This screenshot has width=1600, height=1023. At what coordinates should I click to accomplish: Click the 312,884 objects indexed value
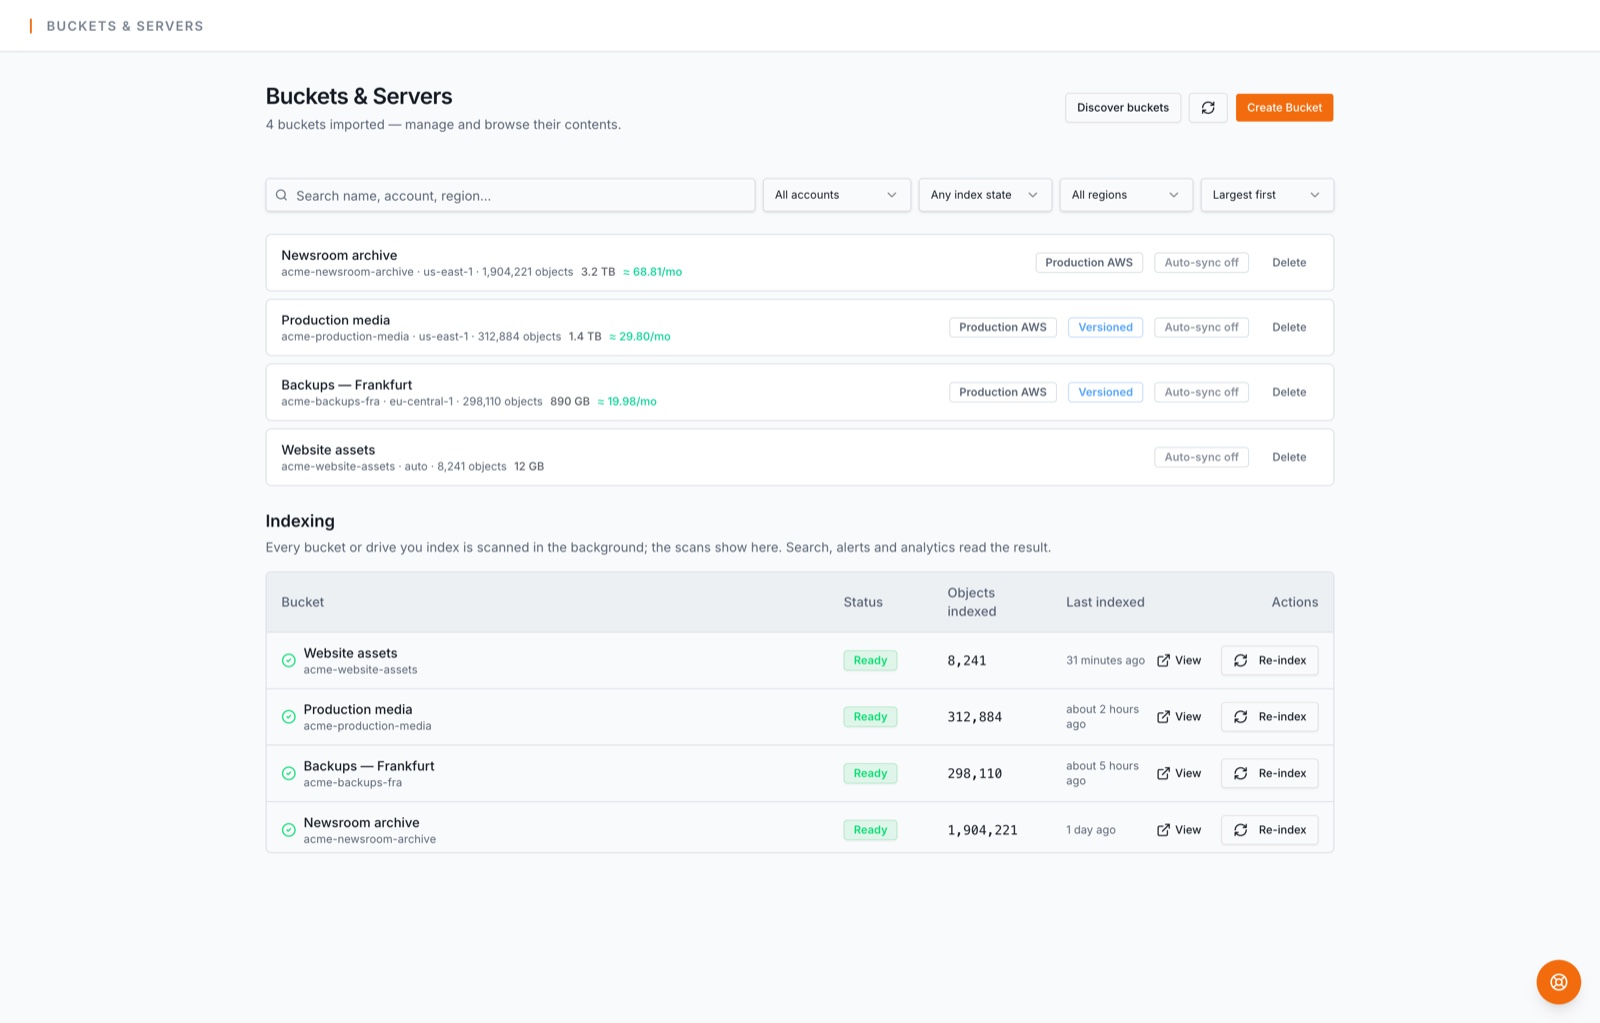[974, 718]
